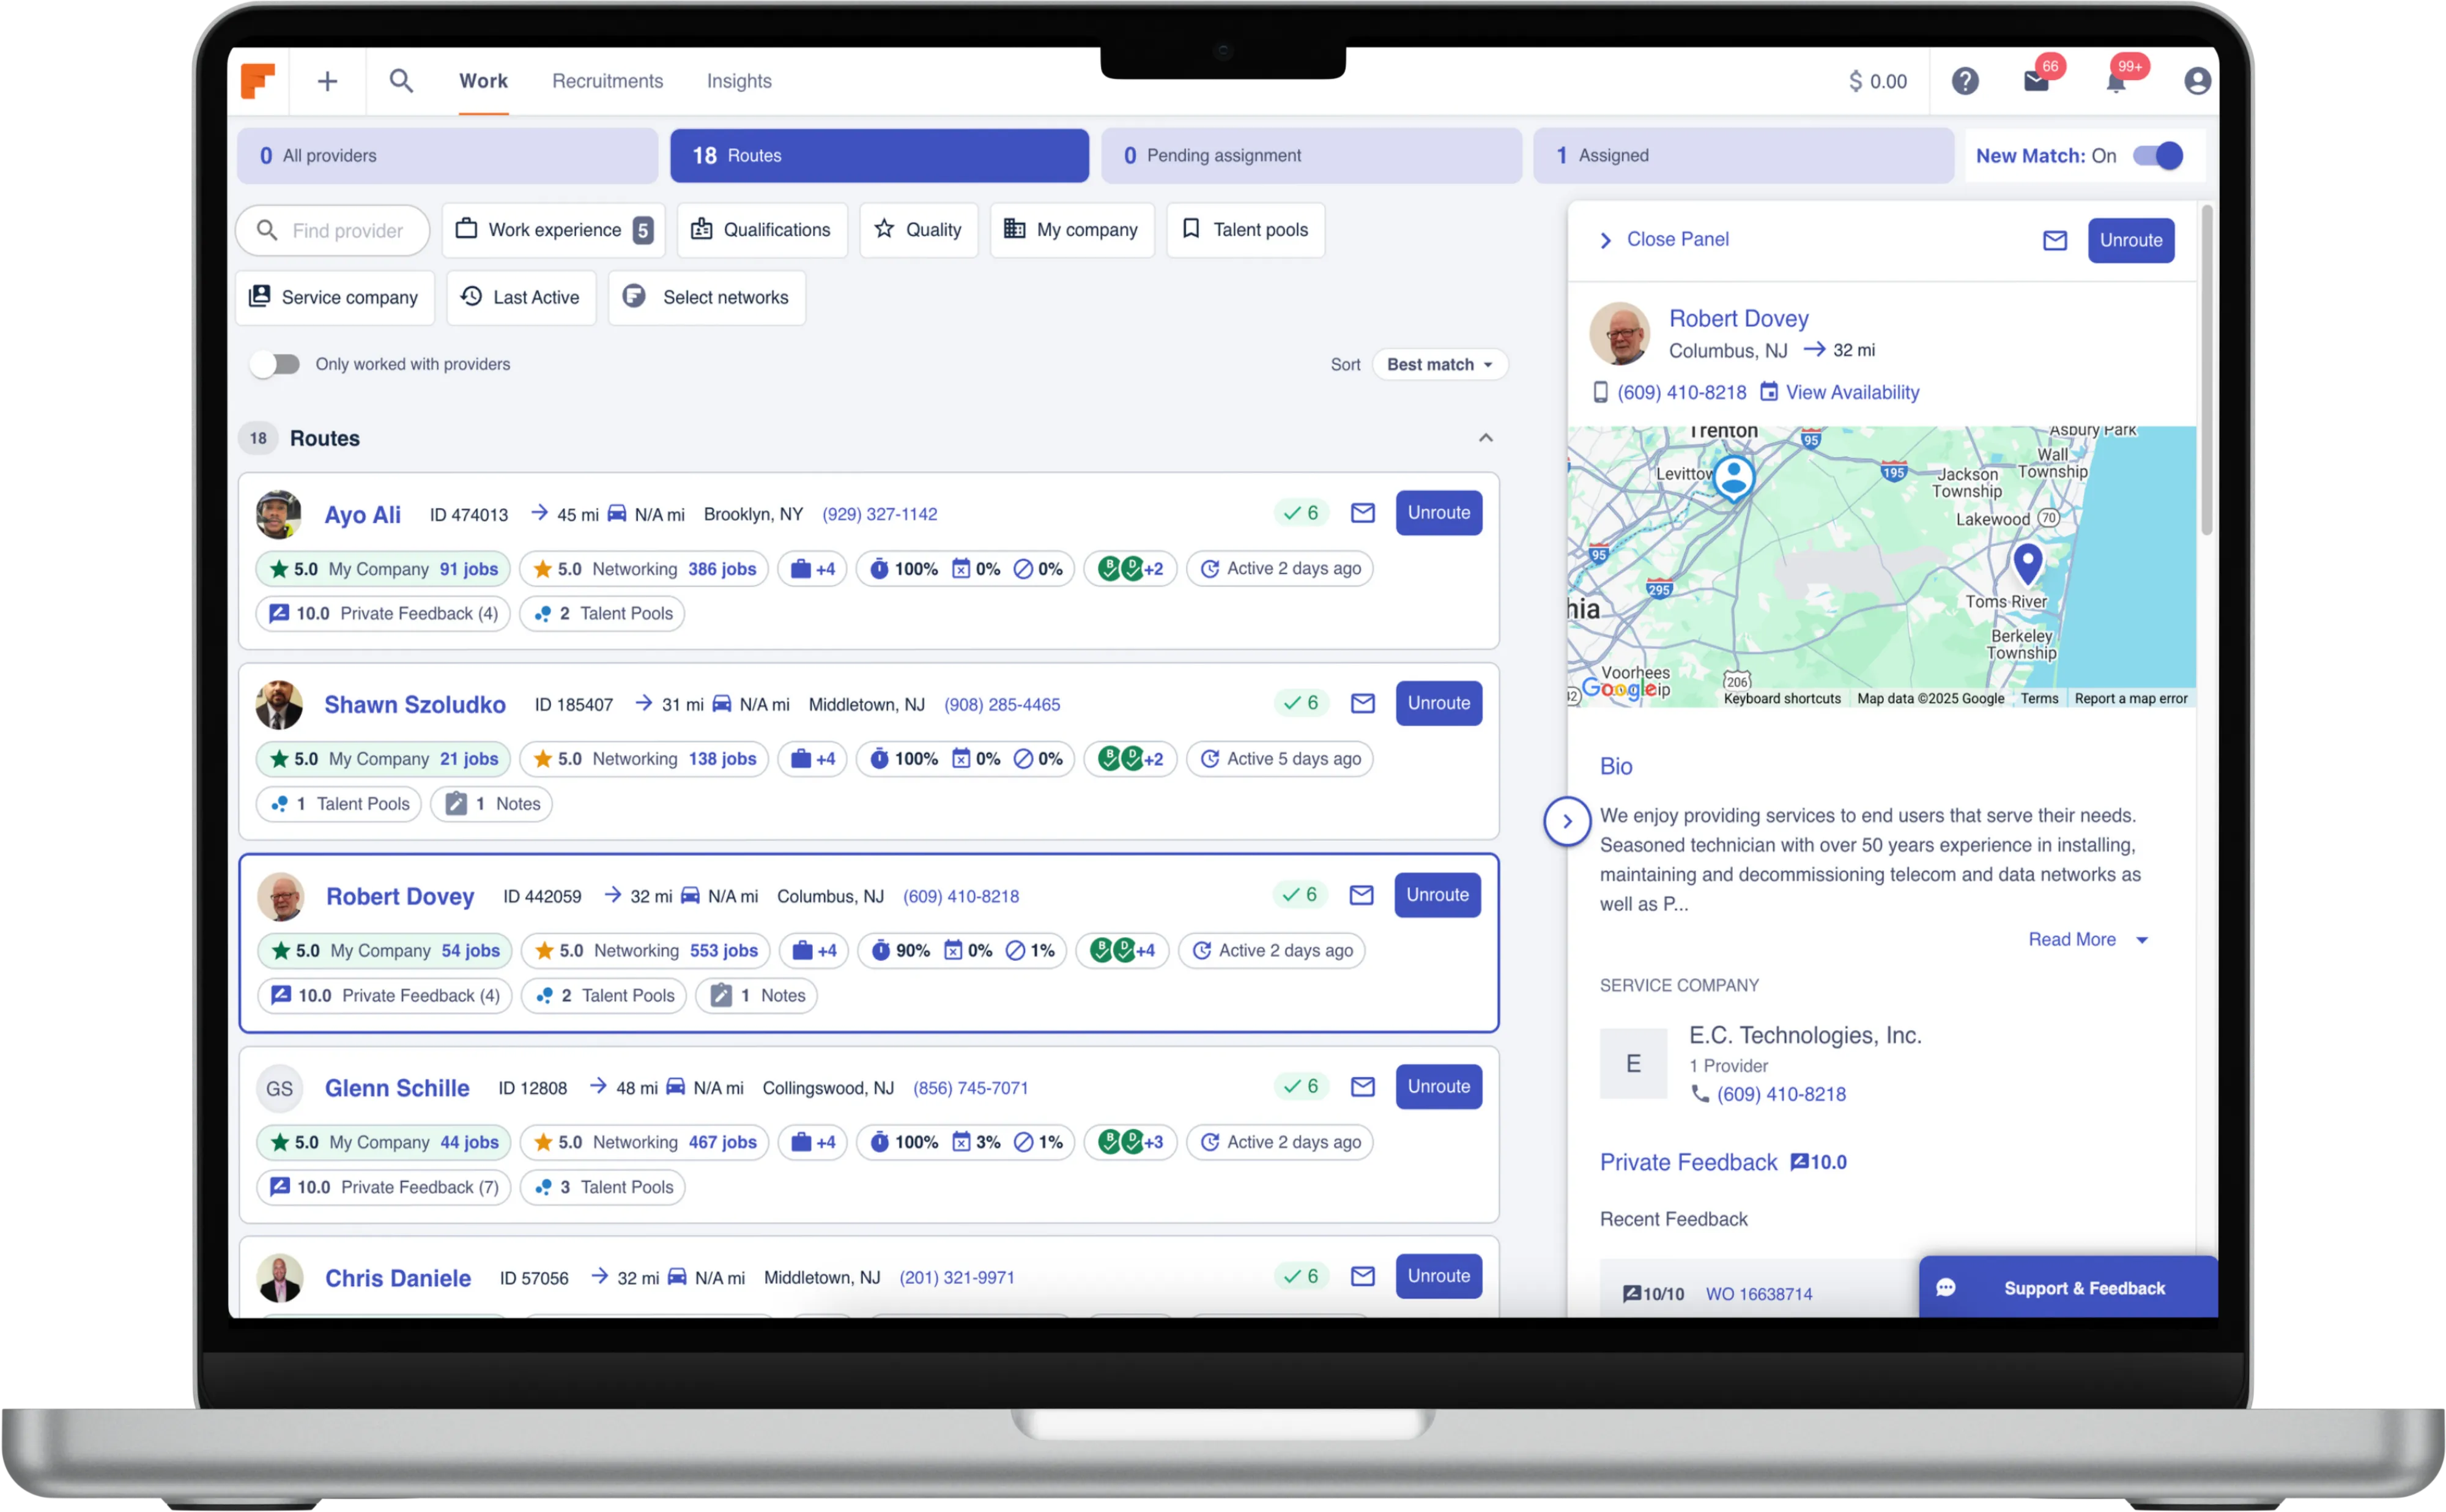Select the Pending assignment tab

pyautogui.click(x=1311, y=156)
